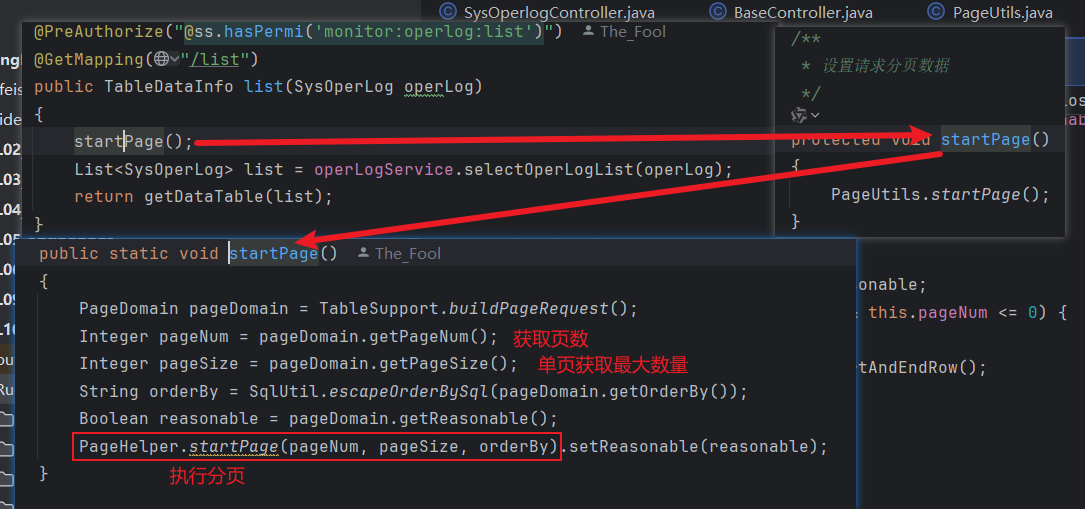Screen dimensions: 1085x509
Task: Open the dropdown arrow beside the globe icon
Action: (174, 59)
